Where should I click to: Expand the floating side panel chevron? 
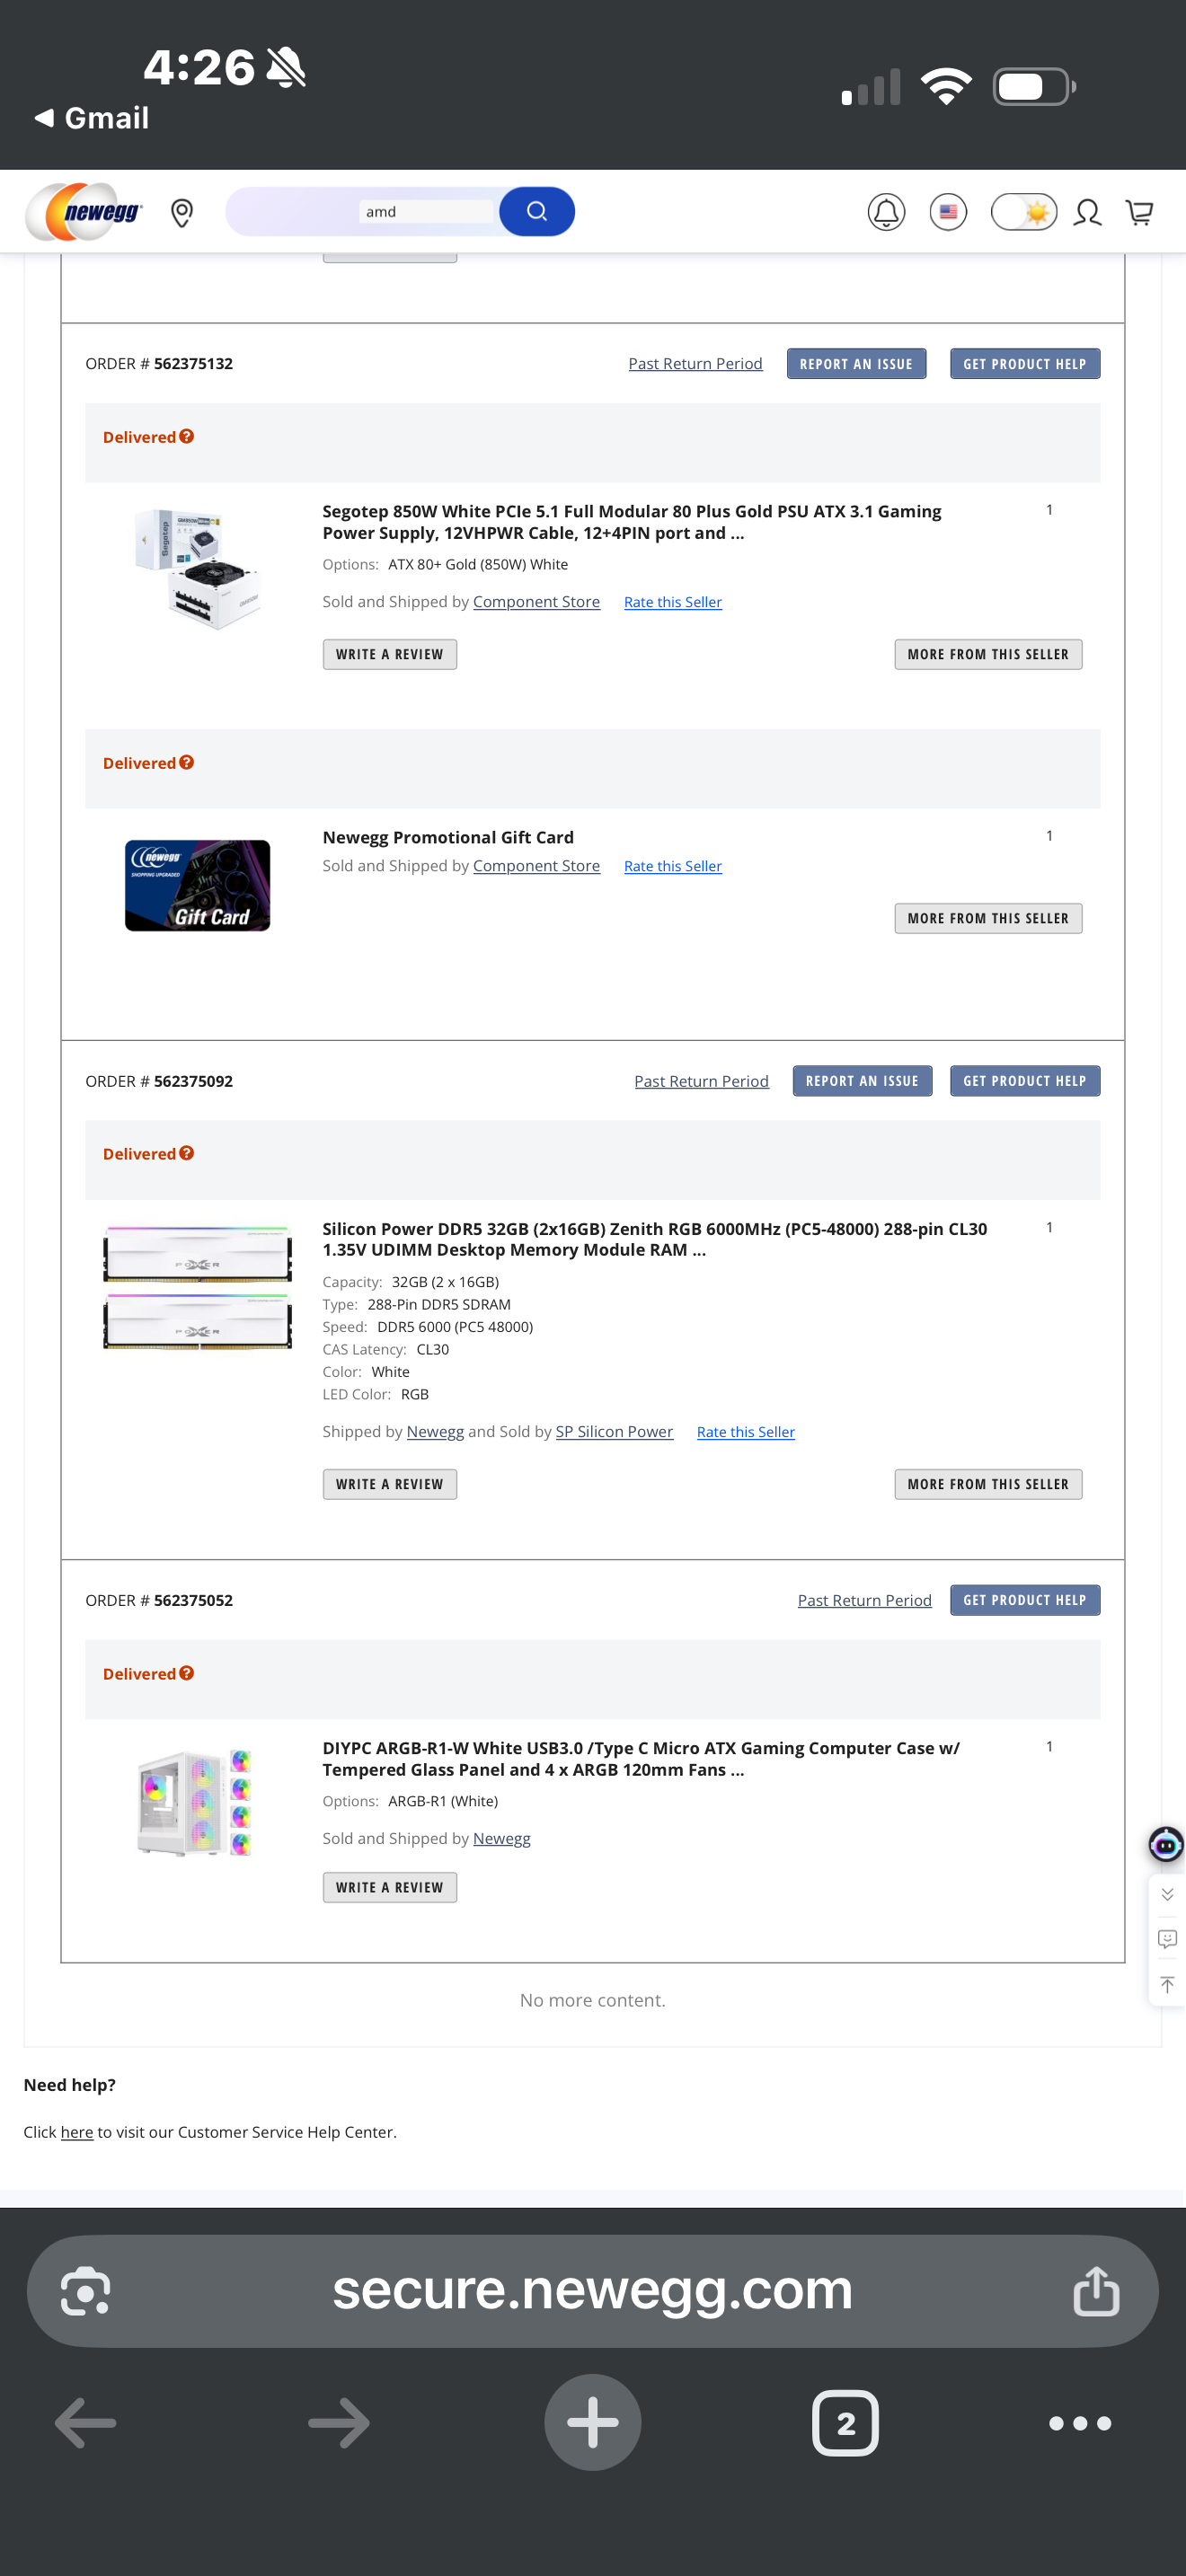pyautogui.click(x=1166, y=1895)
